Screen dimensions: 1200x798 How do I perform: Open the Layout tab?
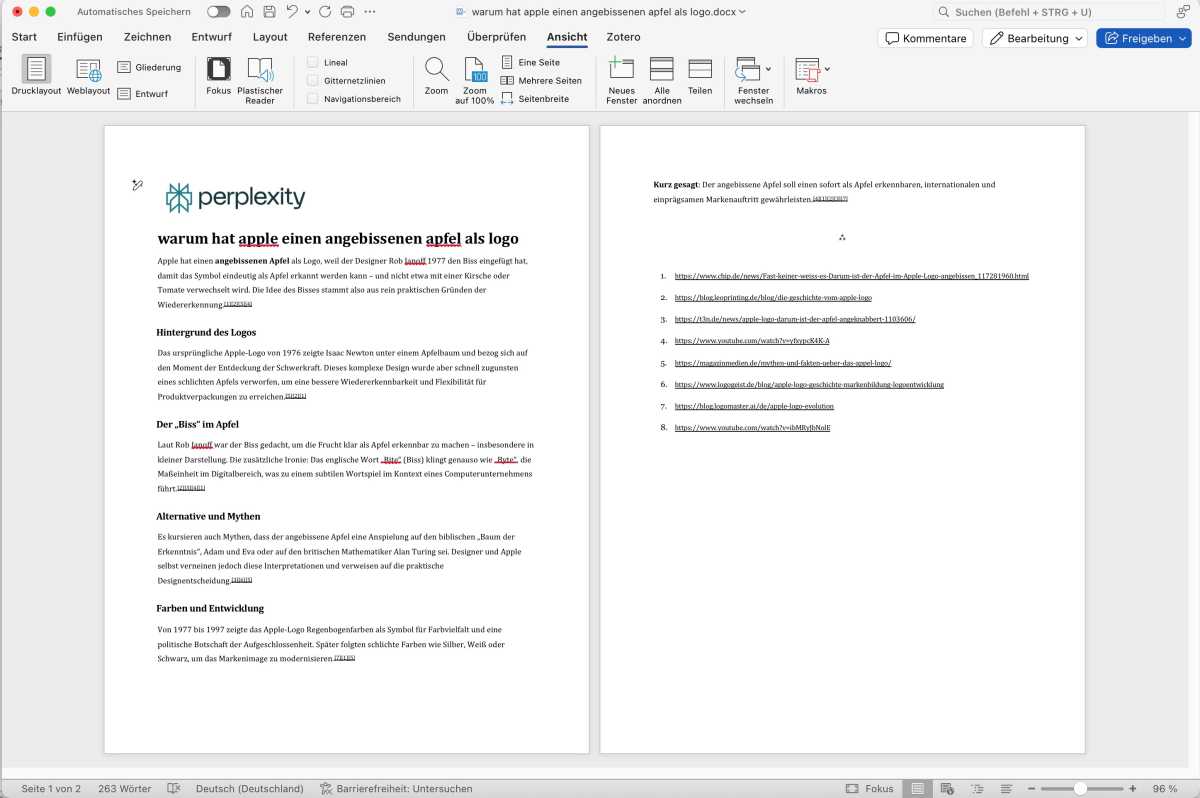click(x=270, y=37)
